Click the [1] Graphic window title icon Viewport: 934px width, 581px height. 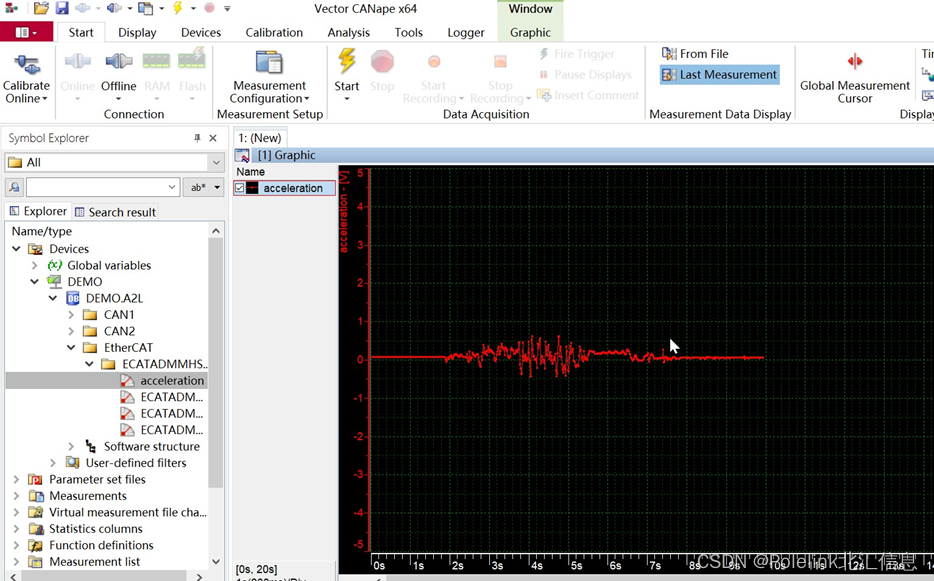242,156
